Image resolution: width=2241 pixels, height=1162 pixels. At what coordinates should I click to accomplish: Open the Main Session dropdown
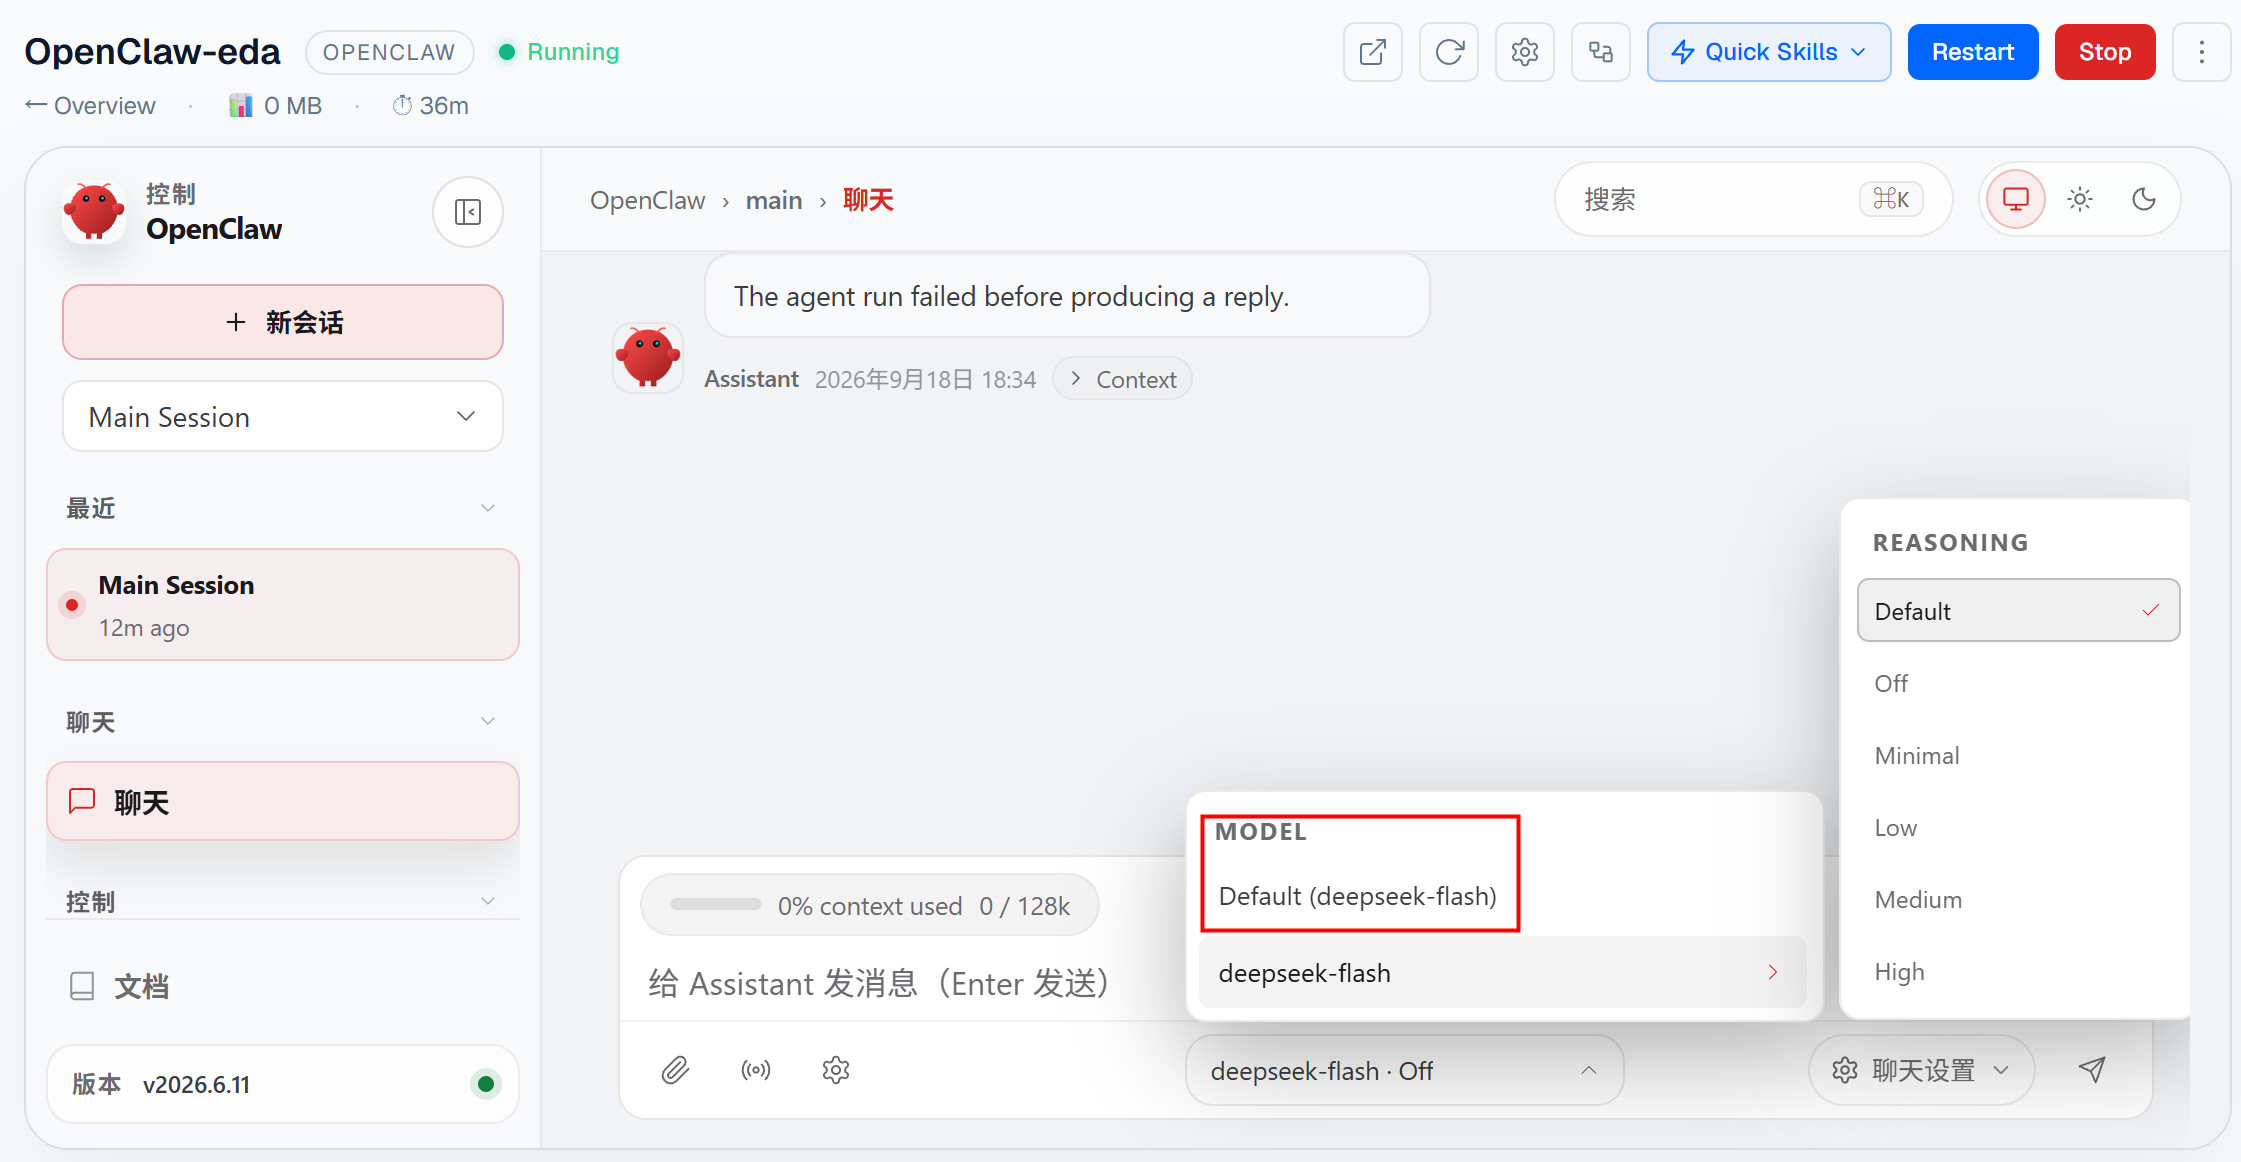point(283,417)
